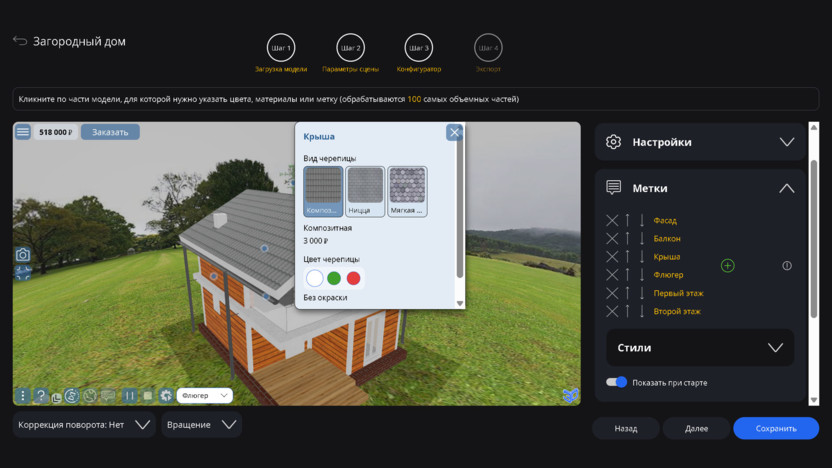Delete the Первый этаж label
Image resolution: width=832 pixels, height=468 pixels.
[x=612, y=293]
